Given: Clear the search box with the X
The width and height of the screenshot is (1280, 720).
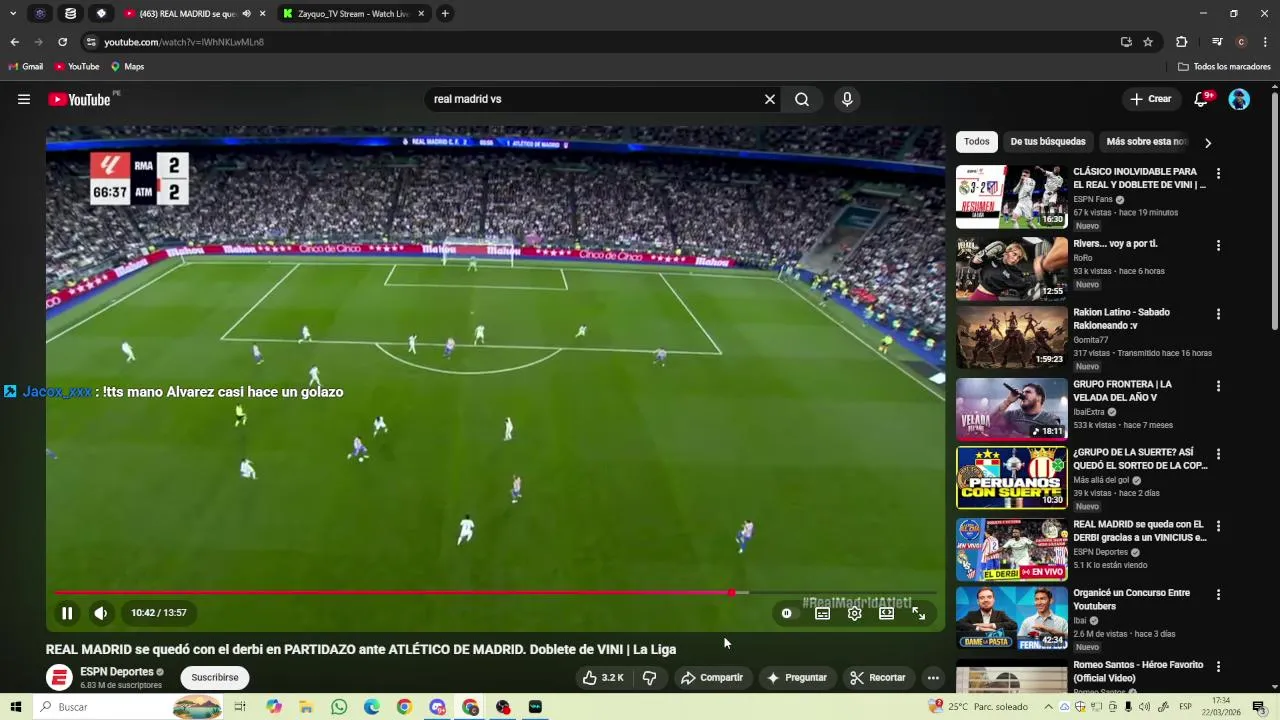Looking at the screenshot, I should click(770, 99).
